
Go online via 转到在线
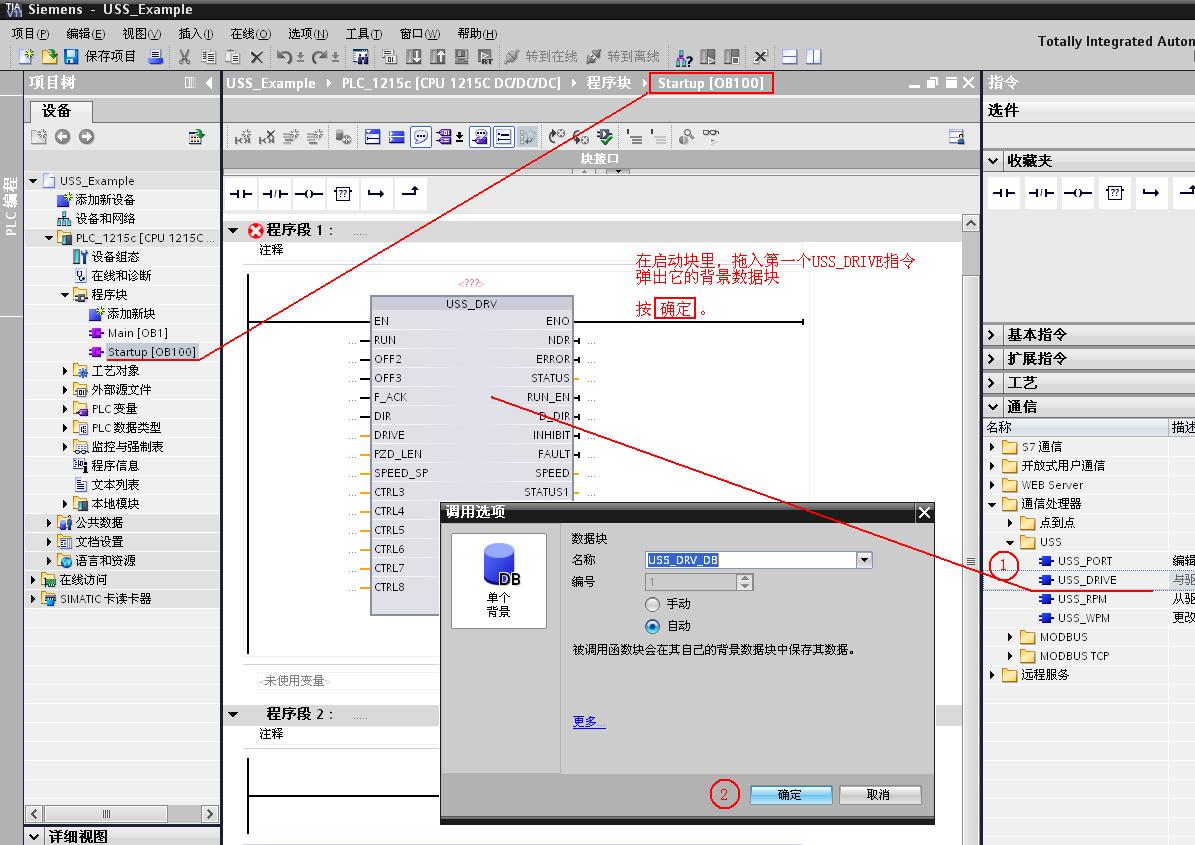pos(541,56)
